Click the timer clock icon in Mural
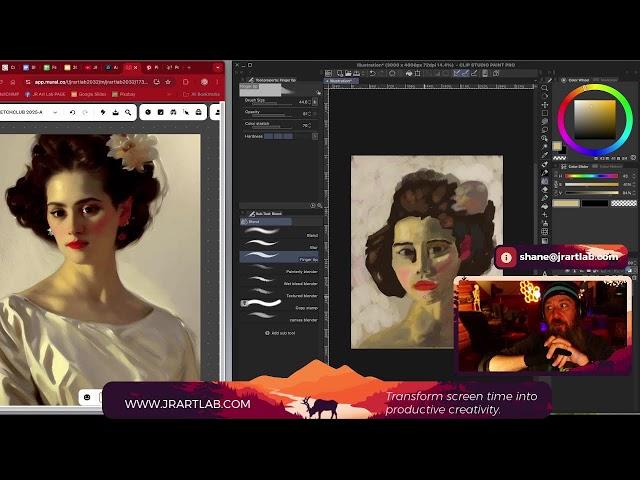This screenshot has width=640, height=480. point(148,112)
